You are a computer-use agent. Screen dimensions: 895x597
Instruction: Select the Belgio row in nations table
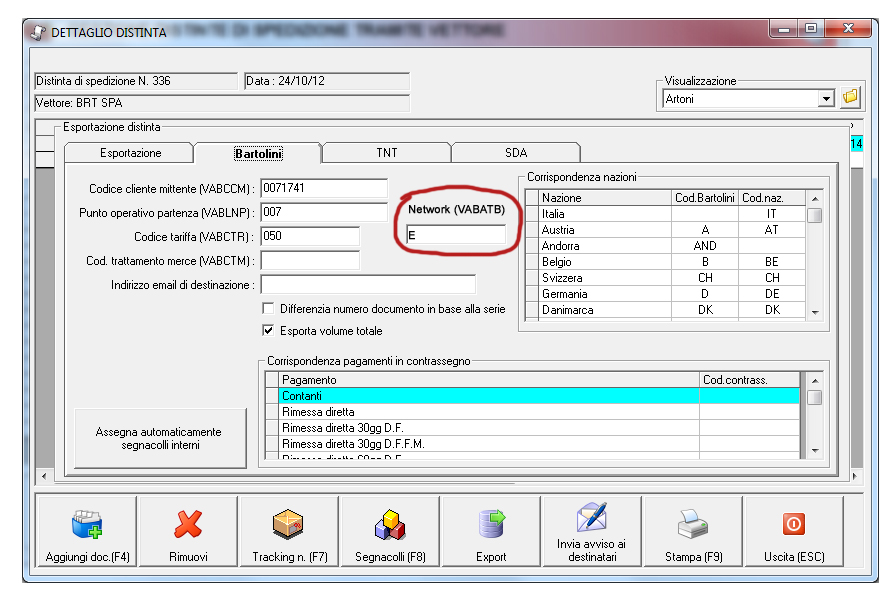pyautogui.click(x=666, y=262)
